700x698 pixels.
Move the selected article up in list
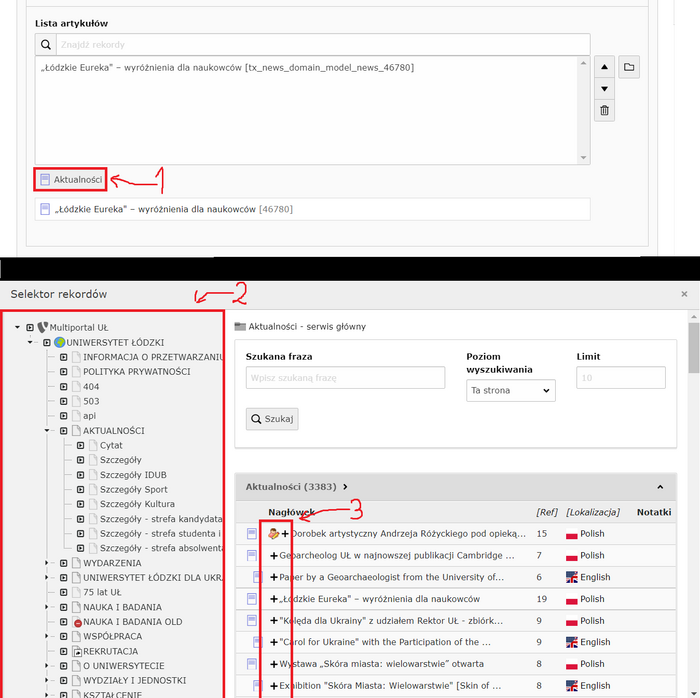(x=604, y=68)
